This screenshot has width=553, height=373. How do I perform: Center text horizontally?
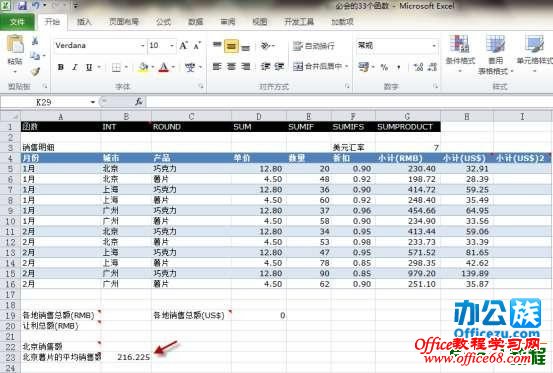[x=231, y=66]
